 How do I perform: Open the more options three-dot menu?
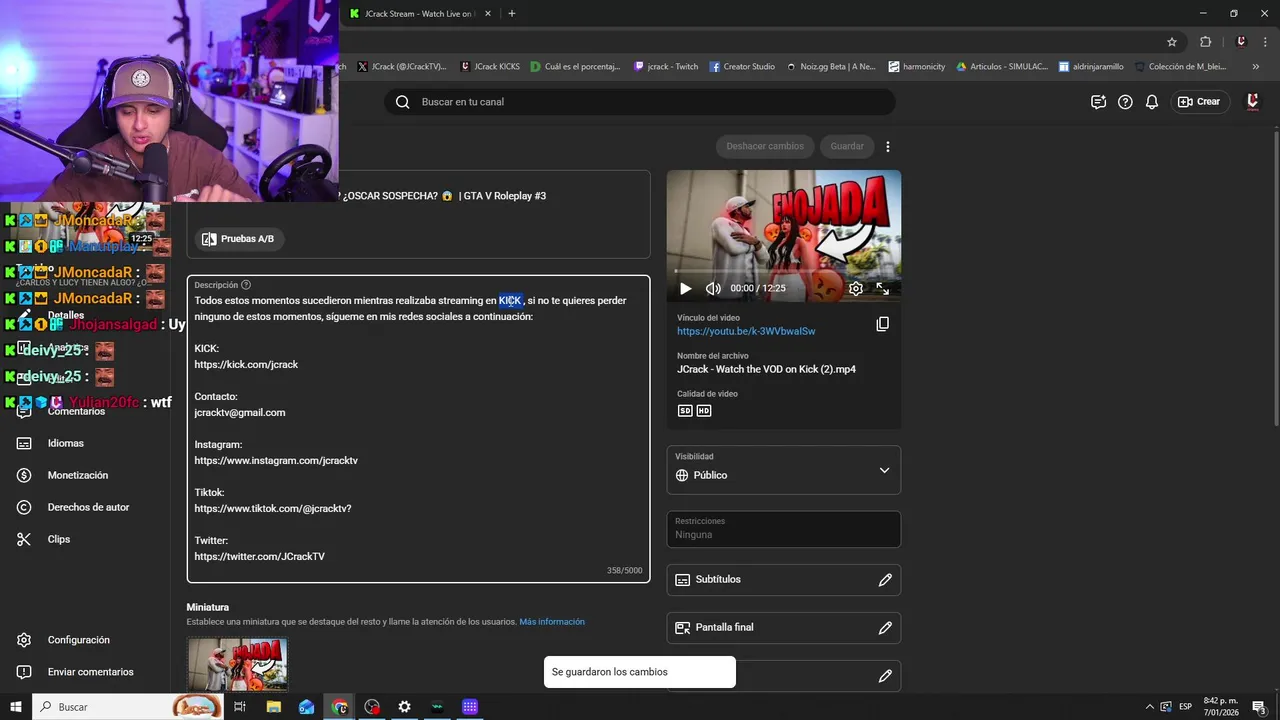[887, 146]
